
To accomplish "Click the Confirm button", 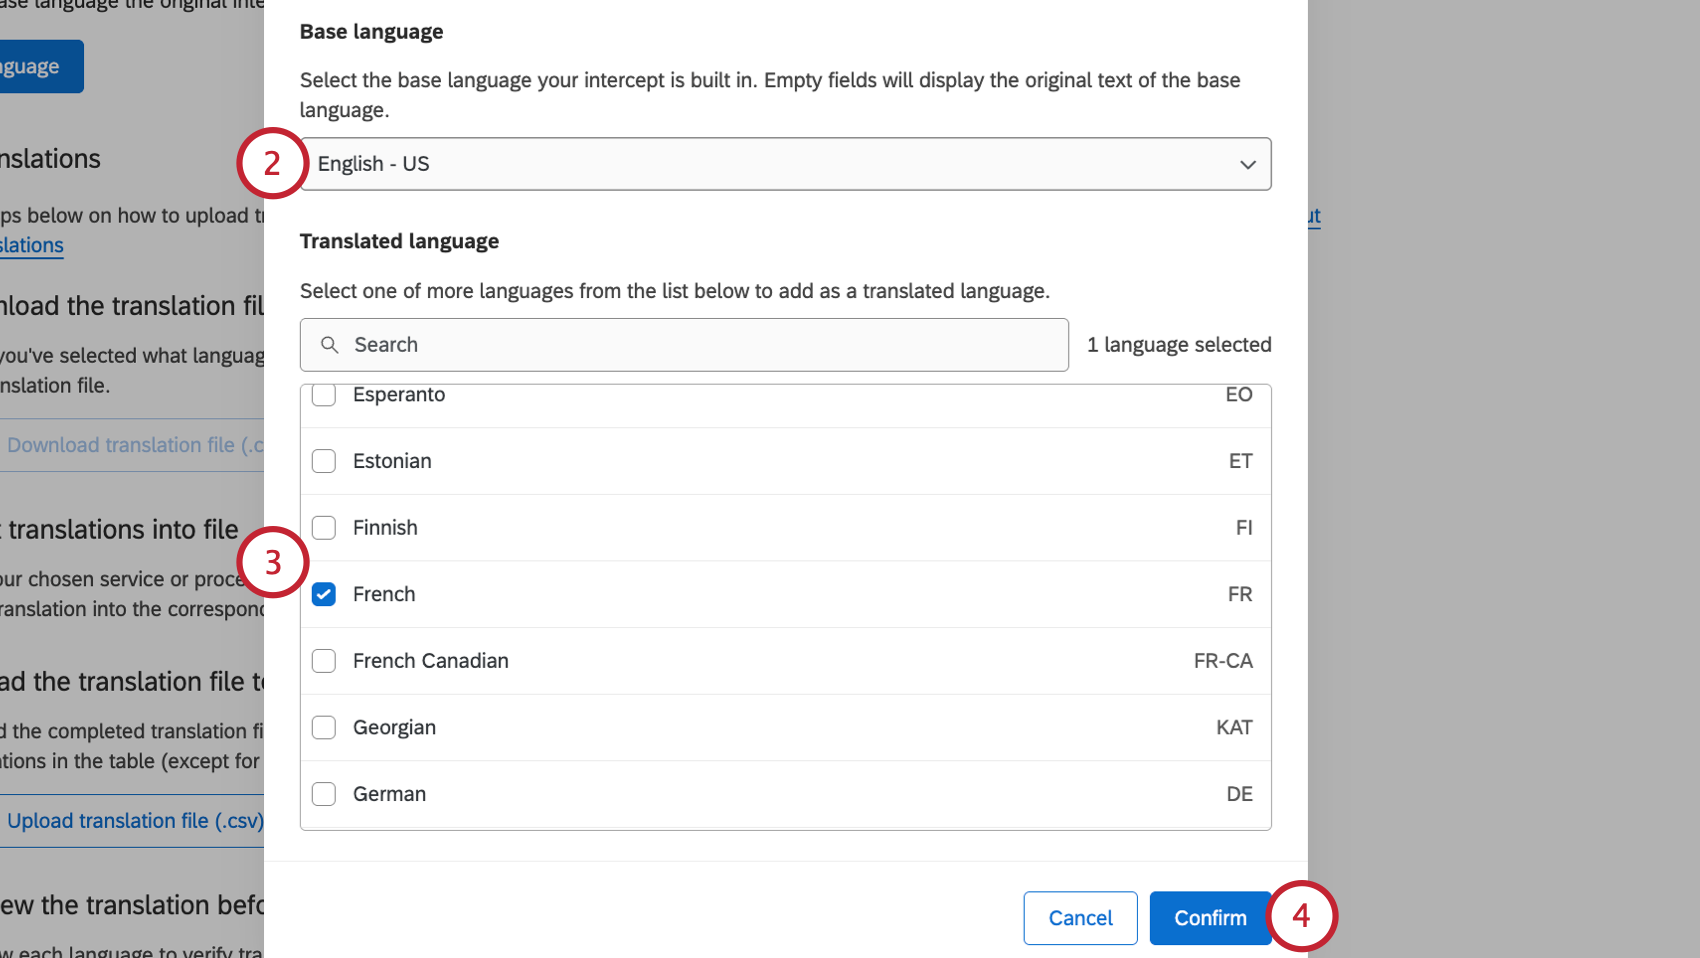I will pyautogui.click(x=1210, y=918).
